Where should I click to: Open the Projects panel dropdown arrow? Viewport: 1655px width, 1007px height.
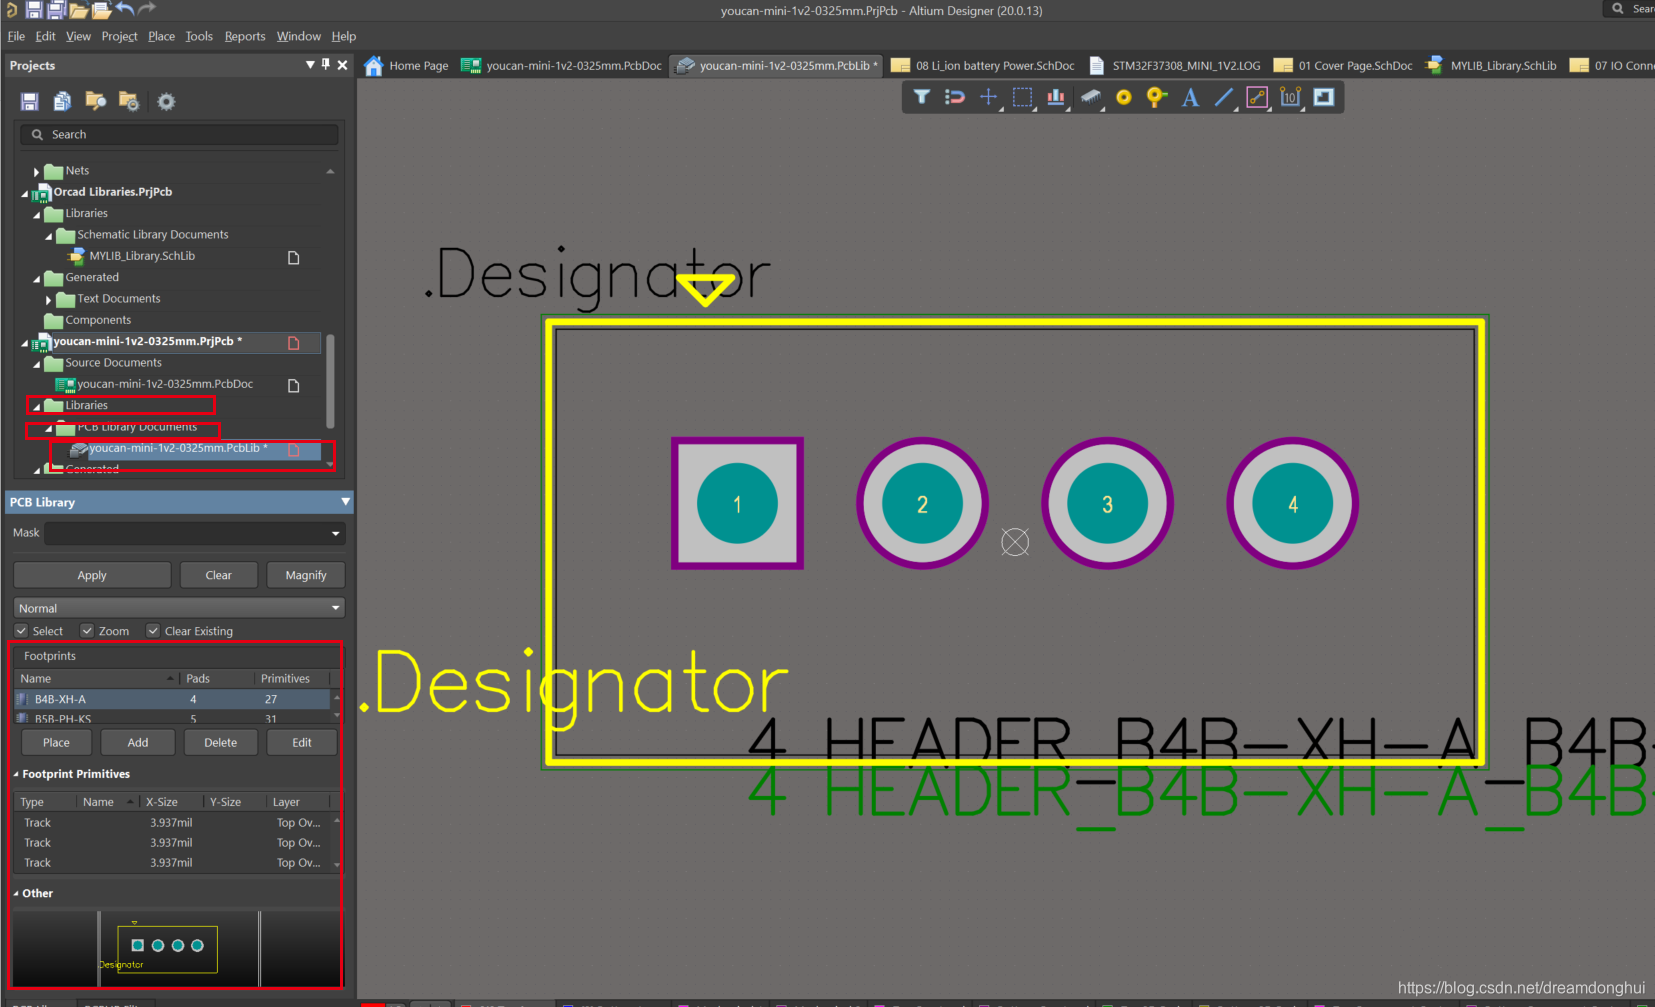(x=310, y=65)
